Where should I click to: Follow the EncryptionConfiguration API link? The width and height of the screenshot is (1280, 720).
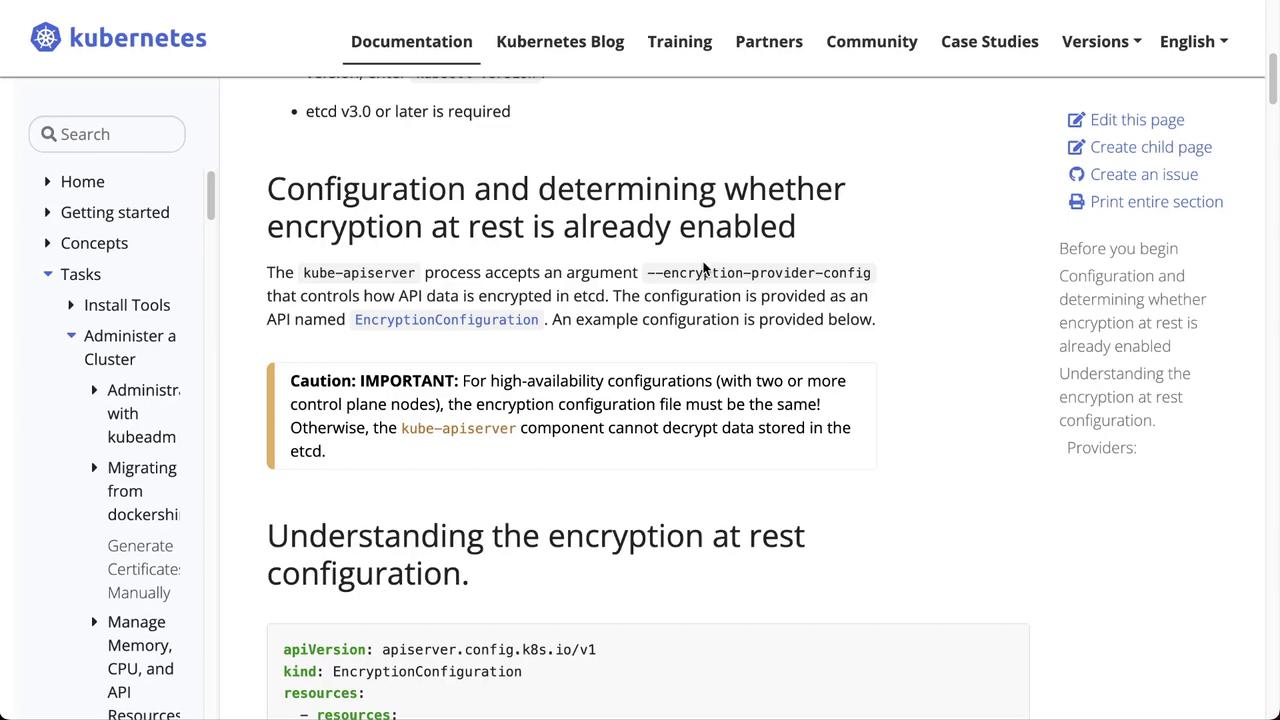446,320
